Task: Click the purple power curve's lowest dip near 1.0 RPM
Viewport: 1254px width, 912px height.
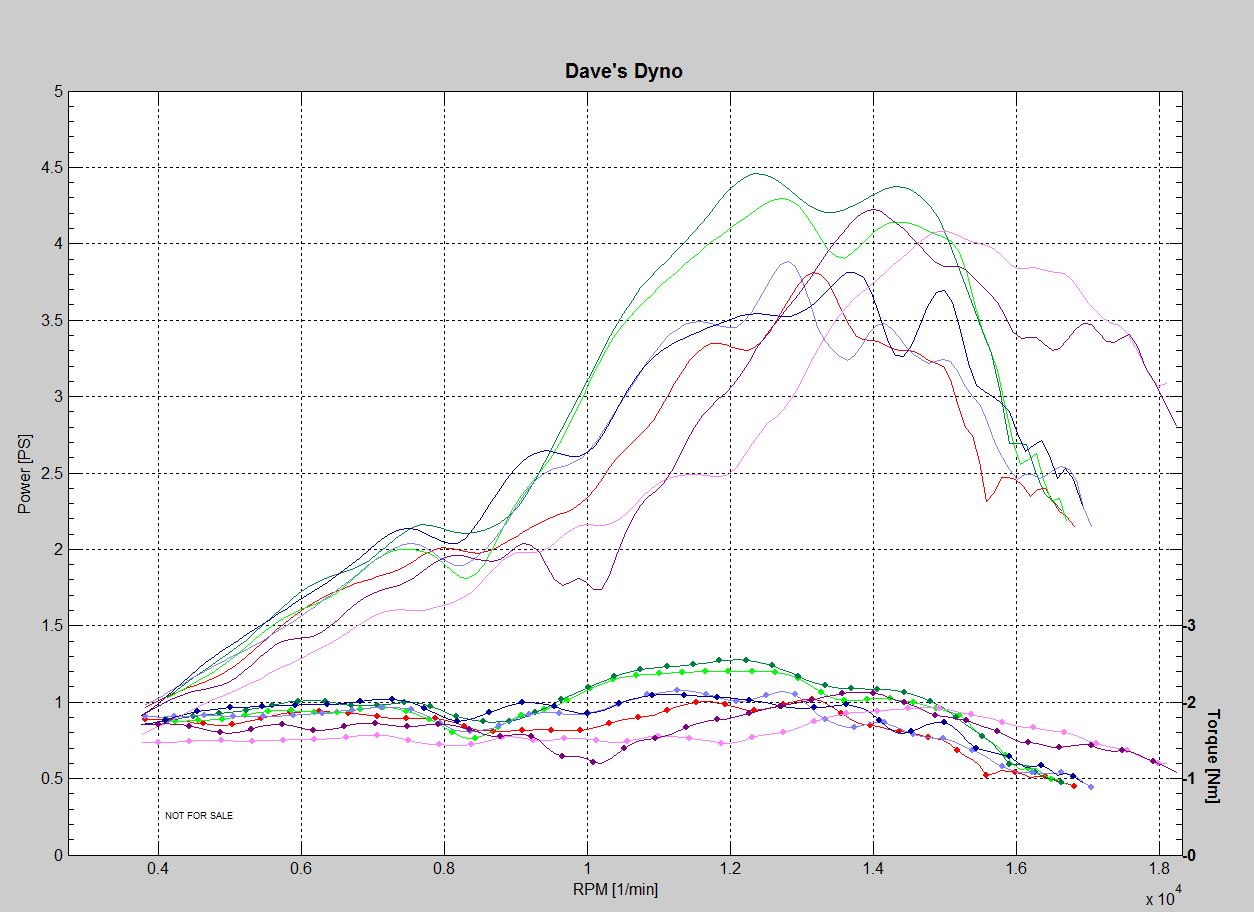Action: (597, 589)
